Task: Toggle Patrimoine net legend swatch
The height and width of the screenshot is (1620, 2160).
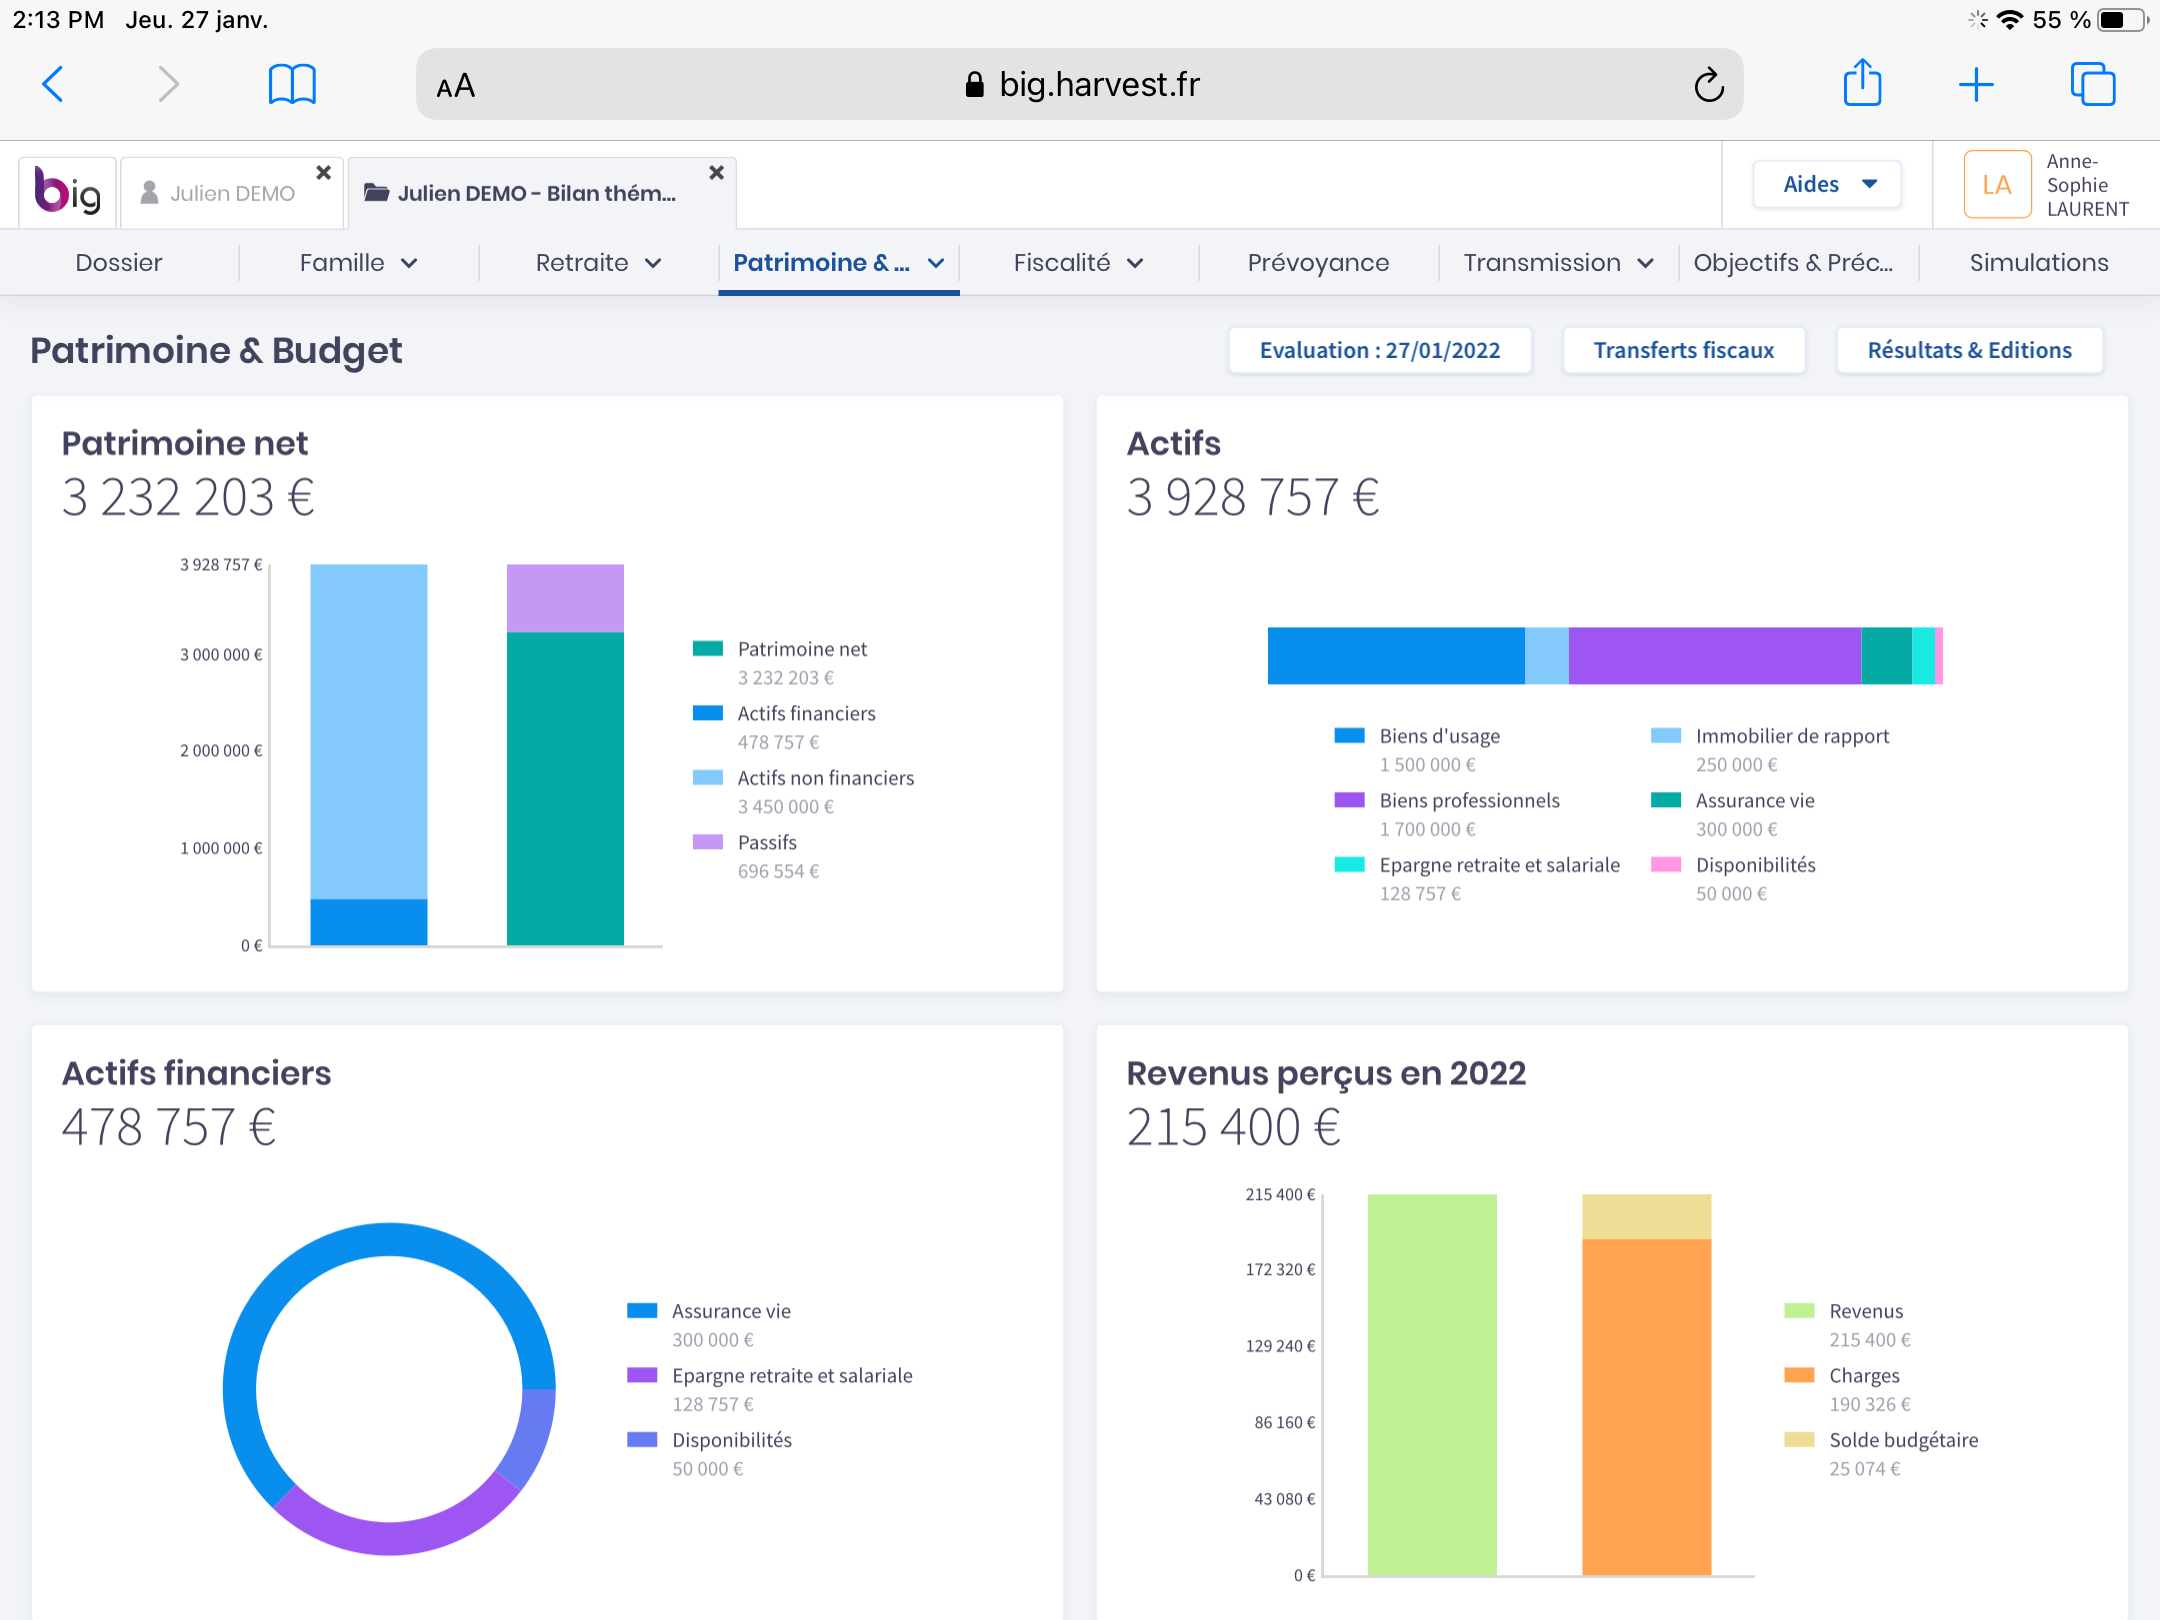Action: 708,649
